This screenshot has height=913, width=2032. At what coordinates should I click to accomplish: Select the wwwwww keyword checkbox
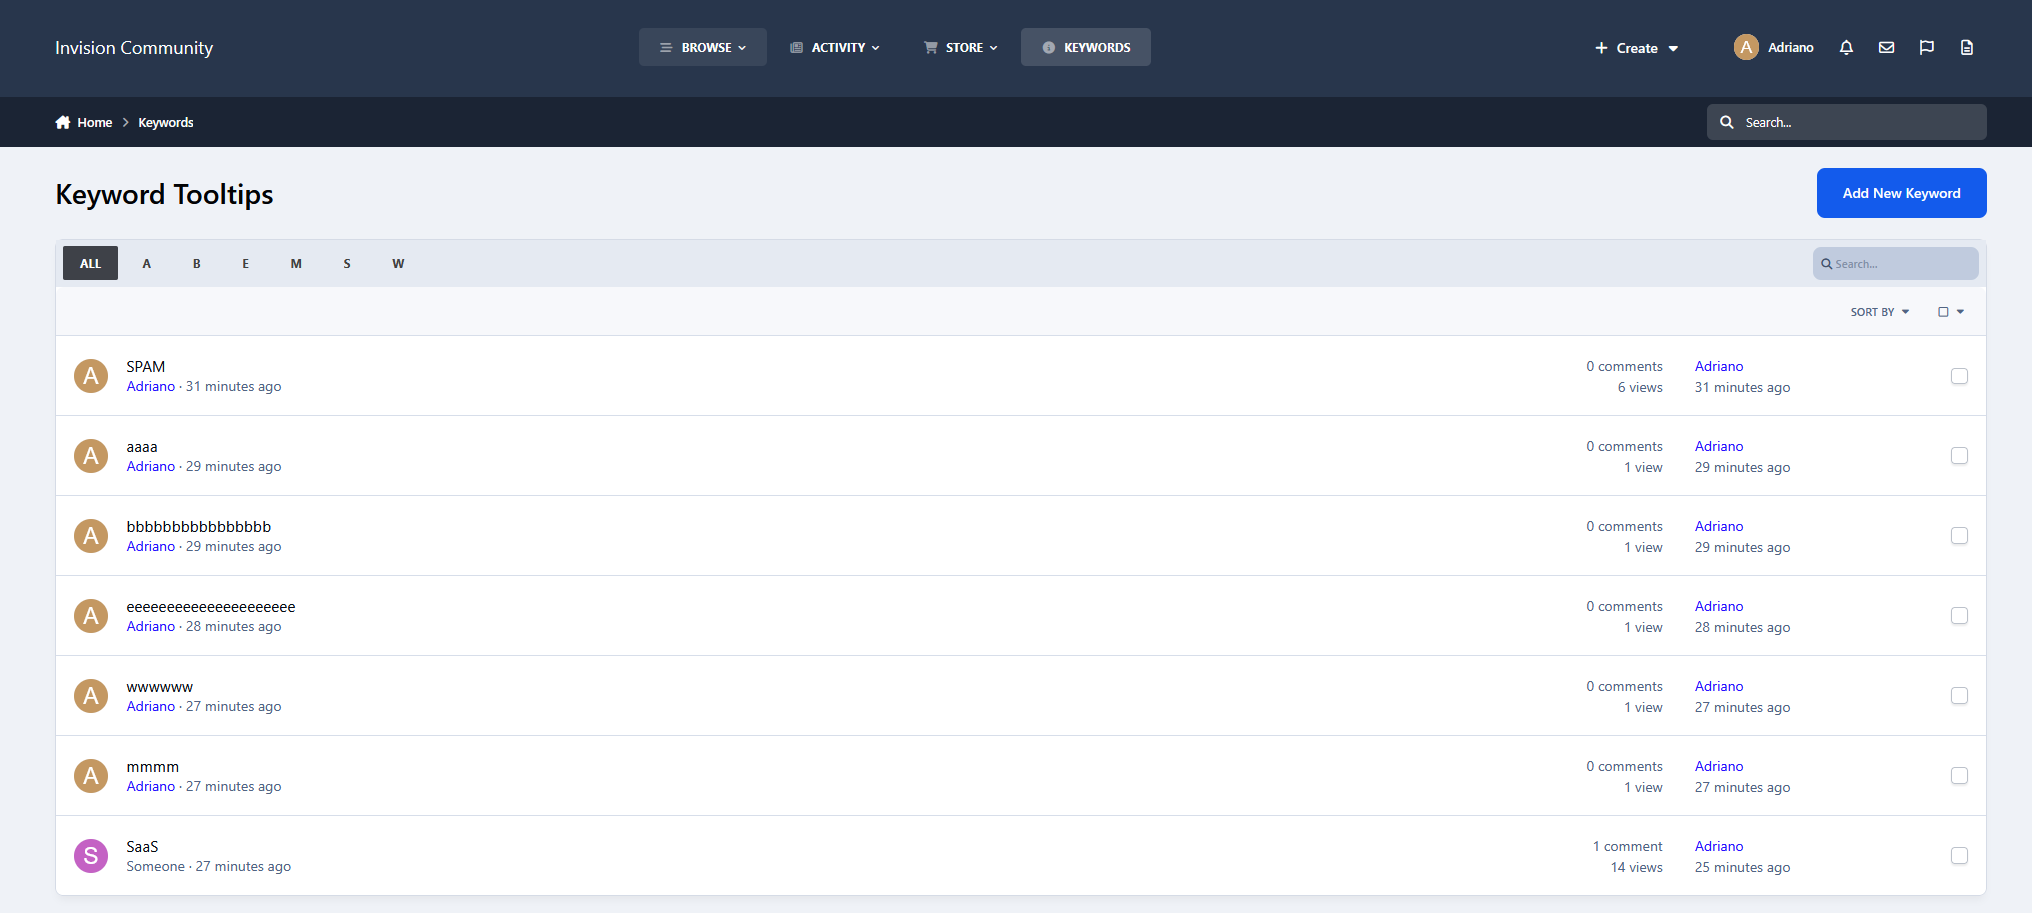(1959, 696)
